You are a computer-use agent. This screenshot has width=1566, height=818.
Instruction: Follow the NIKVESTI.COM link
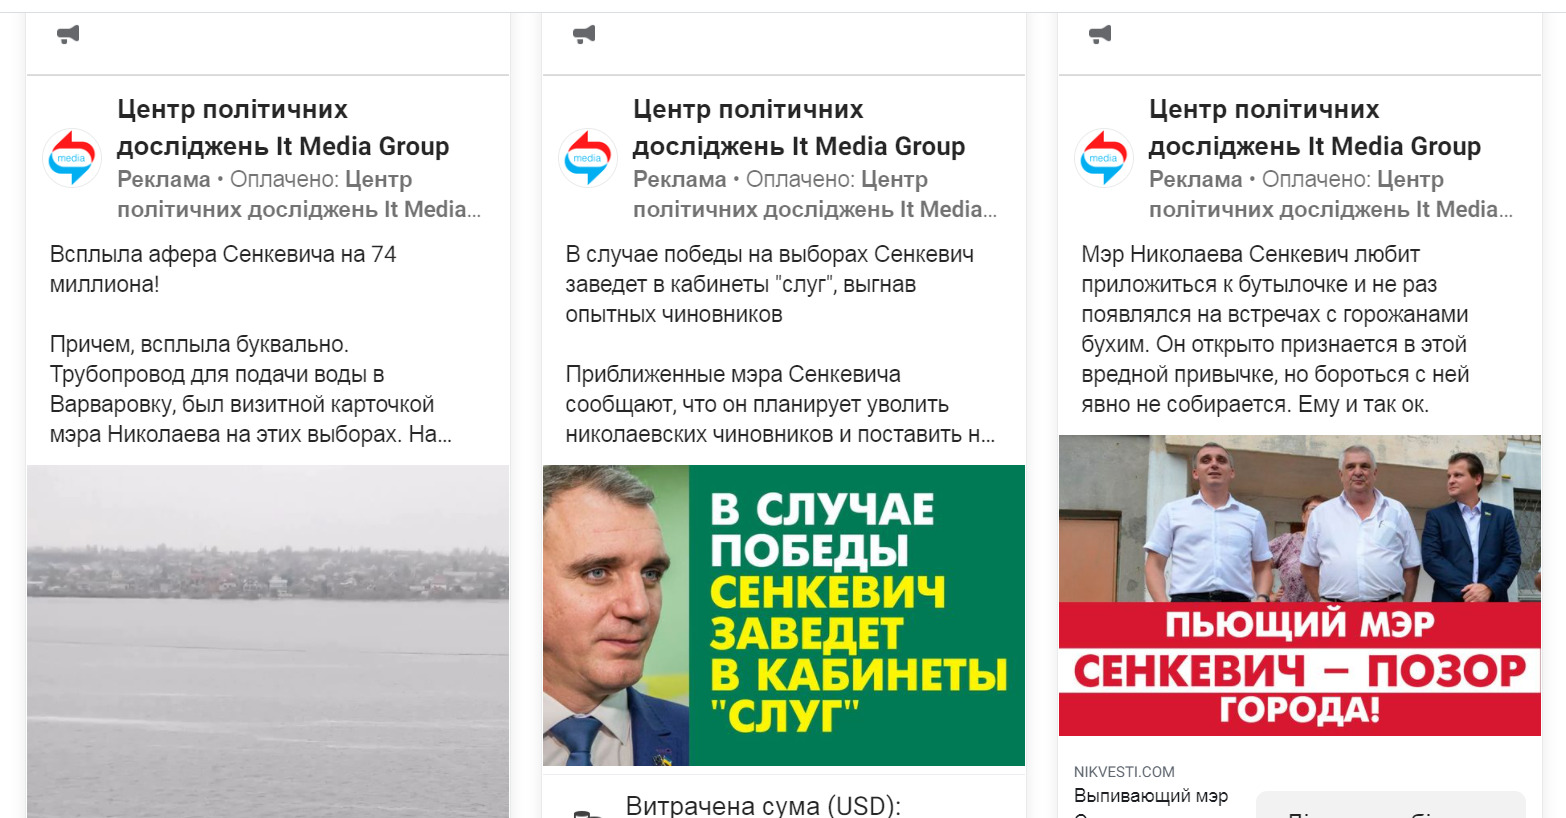(x=1124, y=772)
